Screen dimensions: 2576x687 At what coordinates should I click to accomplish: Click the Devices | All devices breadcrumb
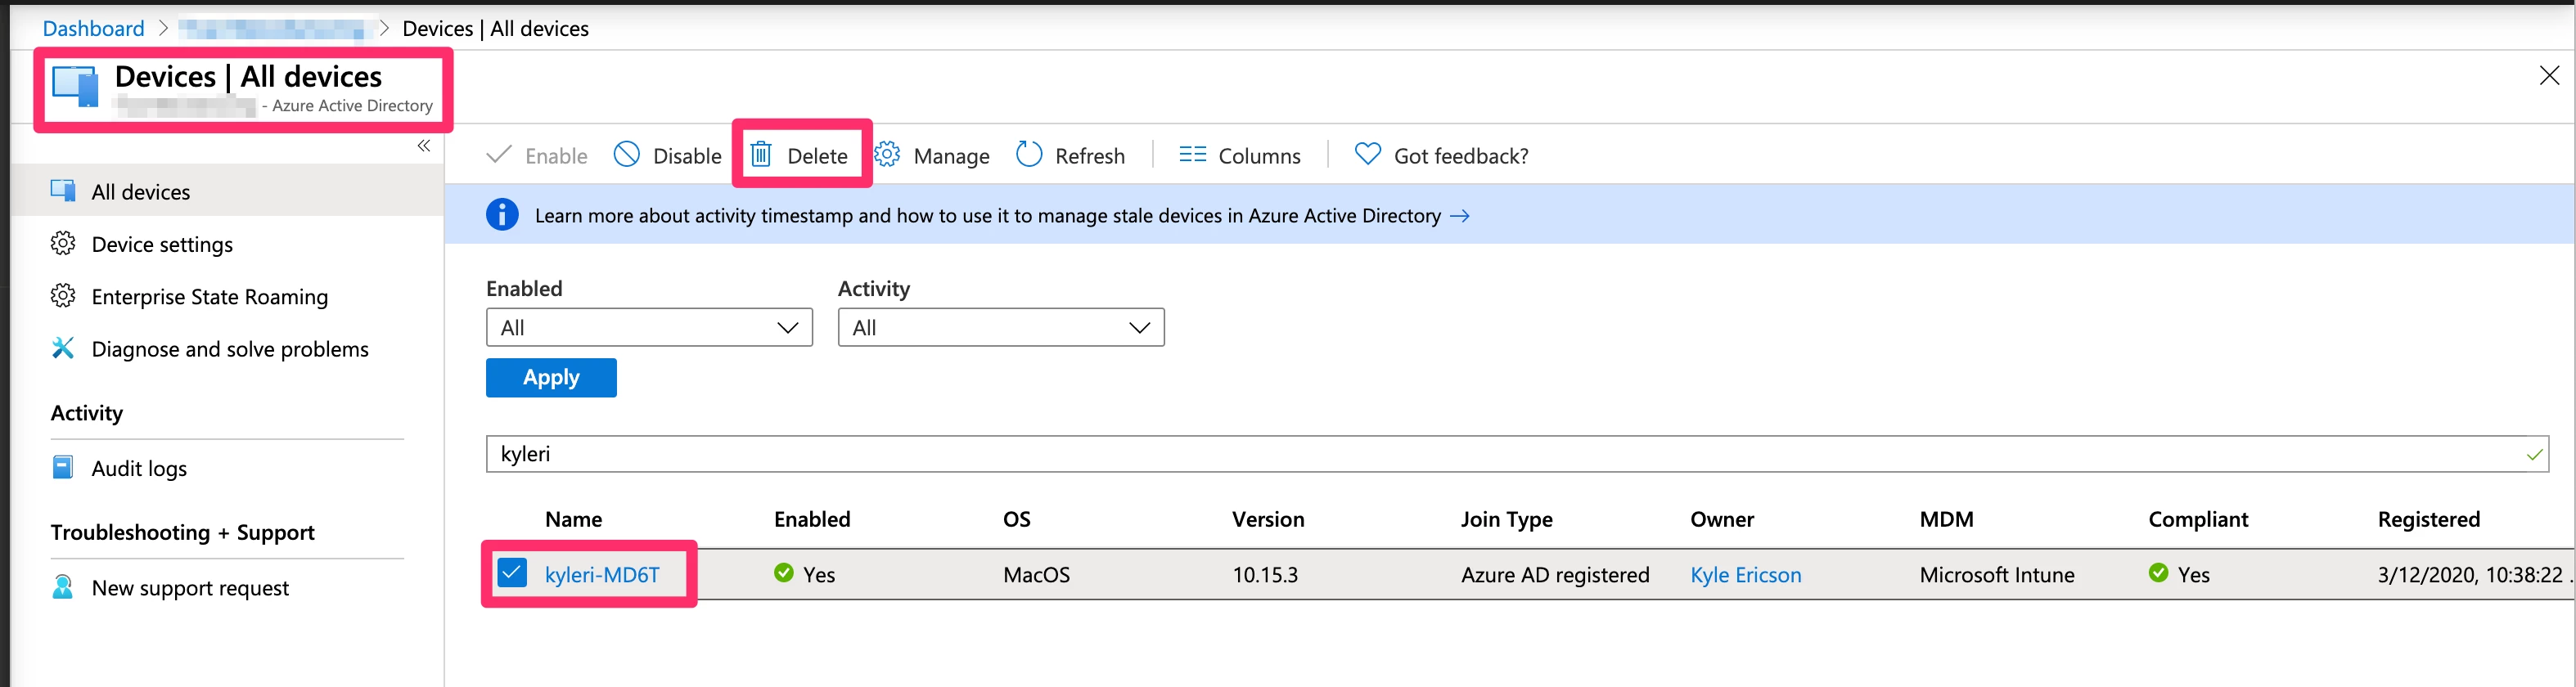pyautogui.click(x=495, y=28)
